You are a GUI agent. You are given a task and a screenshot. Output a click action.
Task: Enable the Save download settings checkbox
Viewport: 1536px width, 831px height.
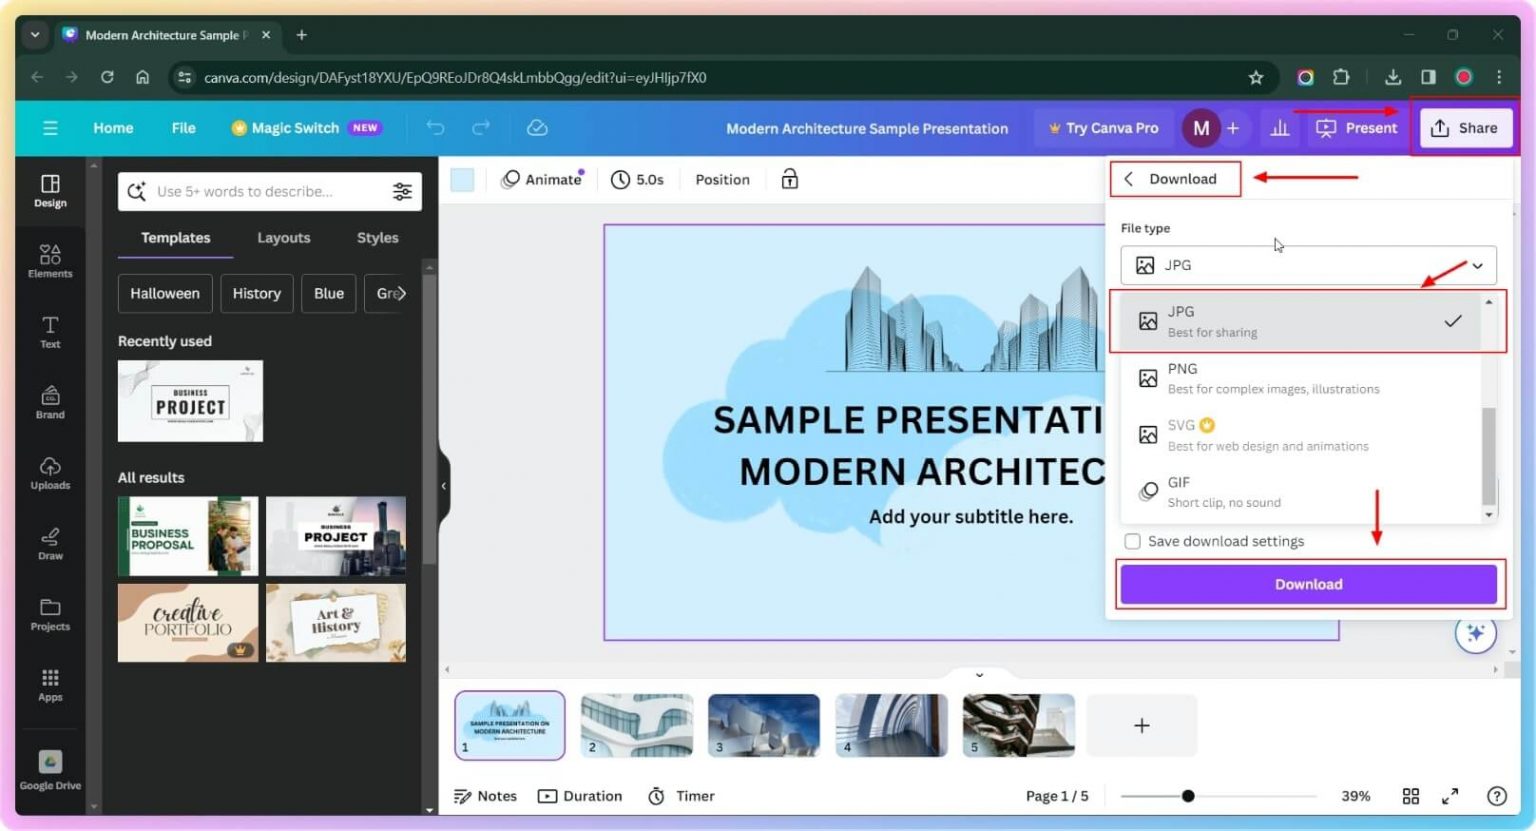click(x=1132, y=541)
